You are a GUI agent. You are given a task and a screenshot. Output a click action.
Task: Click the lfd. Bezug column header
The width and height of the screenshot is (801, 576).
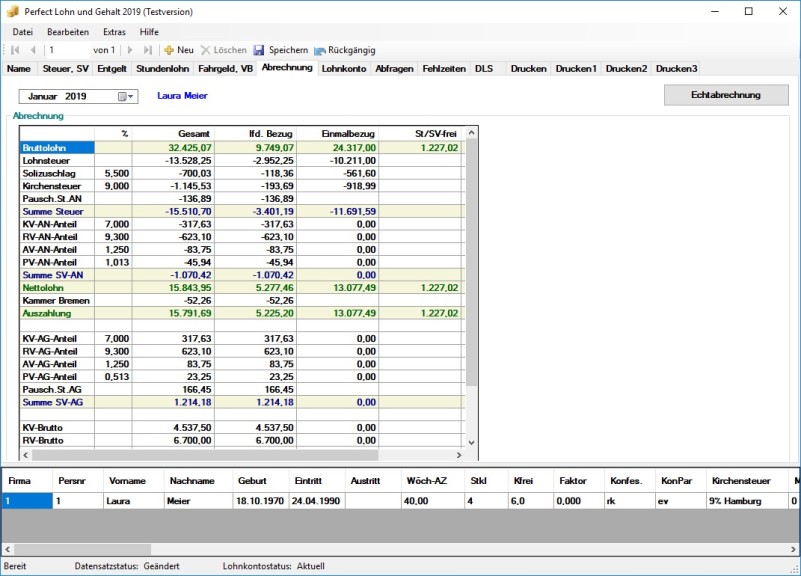point(255,133)
